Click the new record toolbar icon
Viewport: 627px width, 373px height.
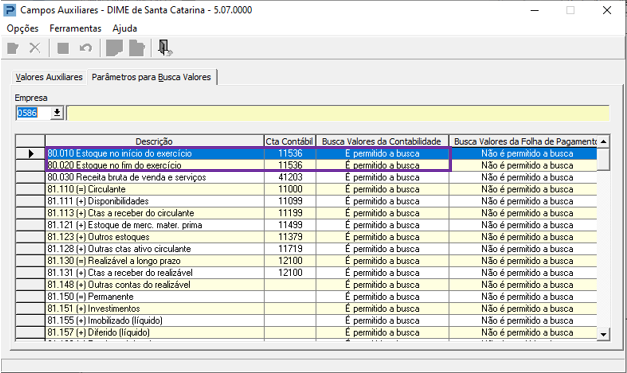13,48
